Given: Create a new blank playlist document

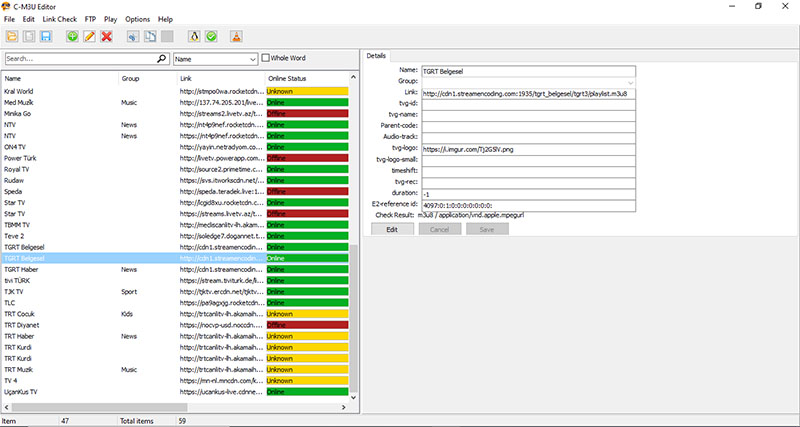Looking at the screenshot, I should (x=29, y=36).
